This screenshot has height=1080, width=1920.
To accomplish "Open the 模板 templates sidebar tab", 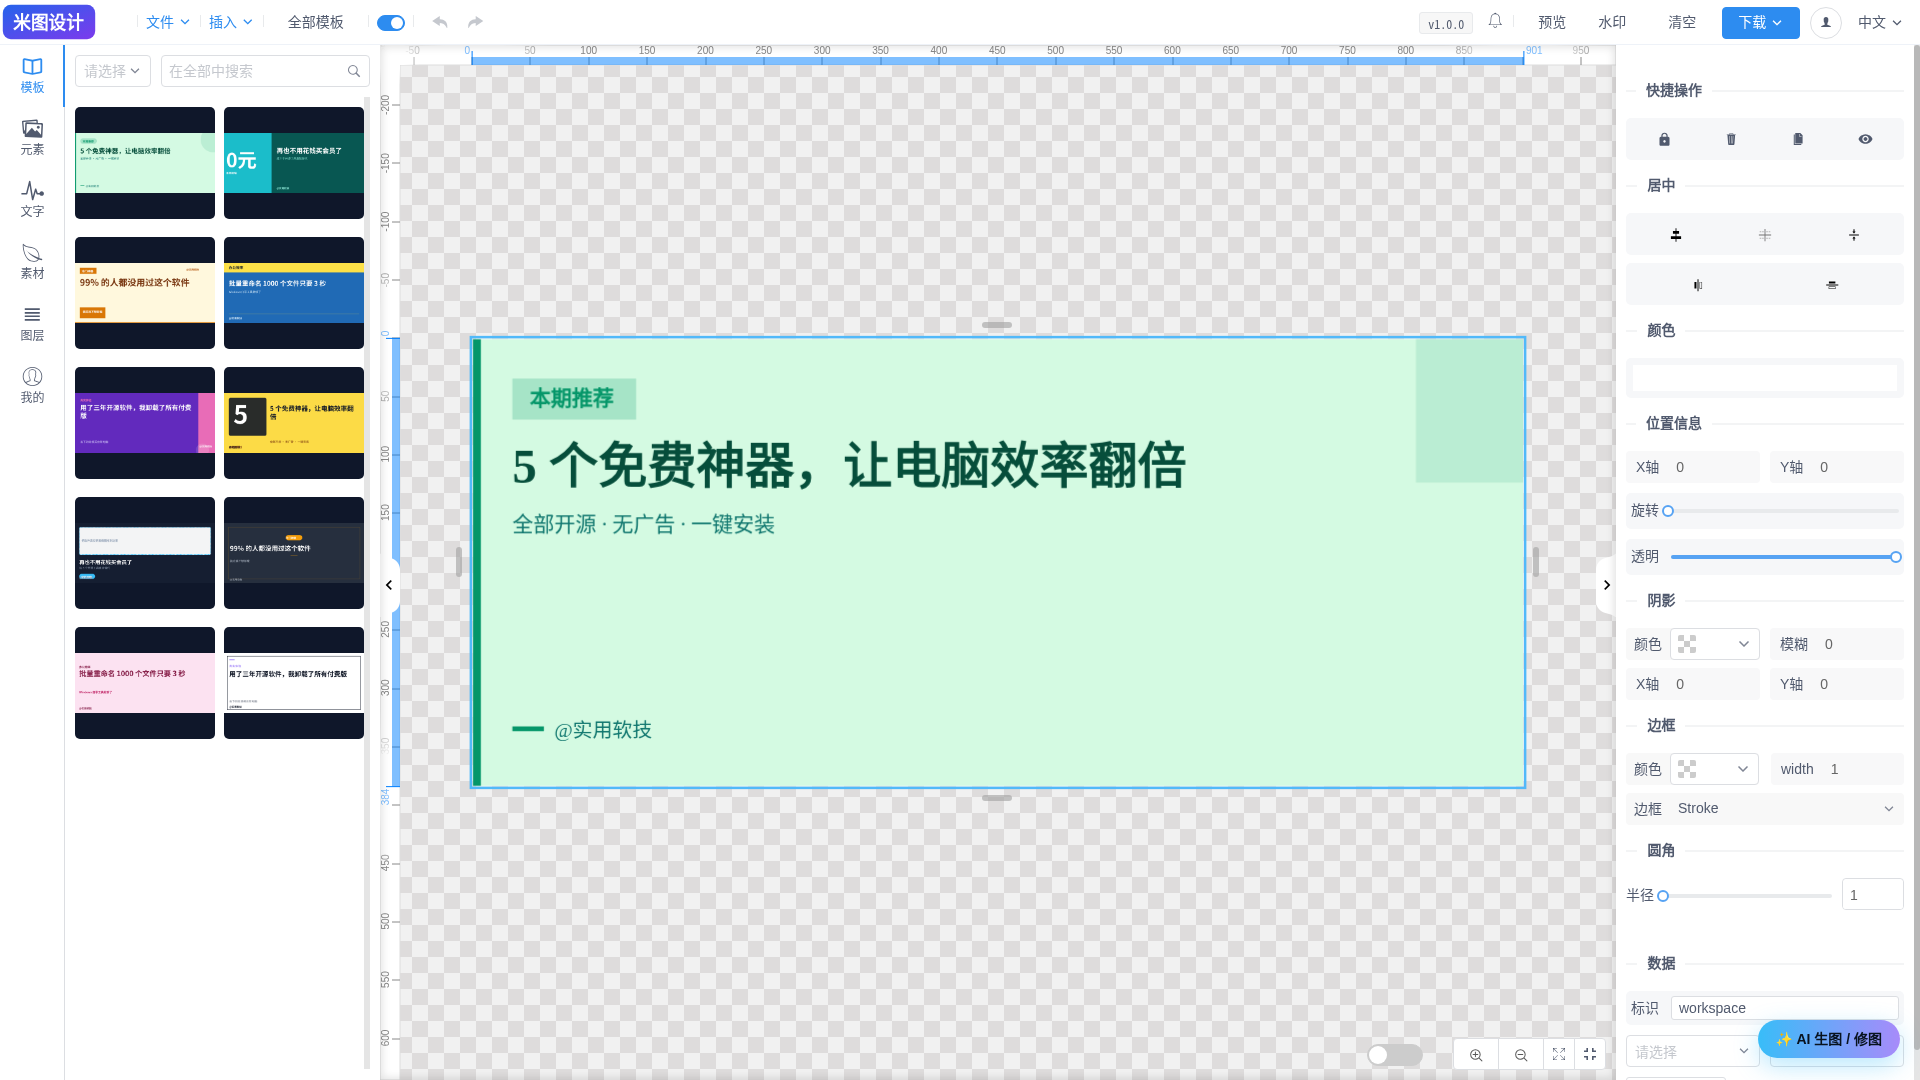I will [32, 76].
